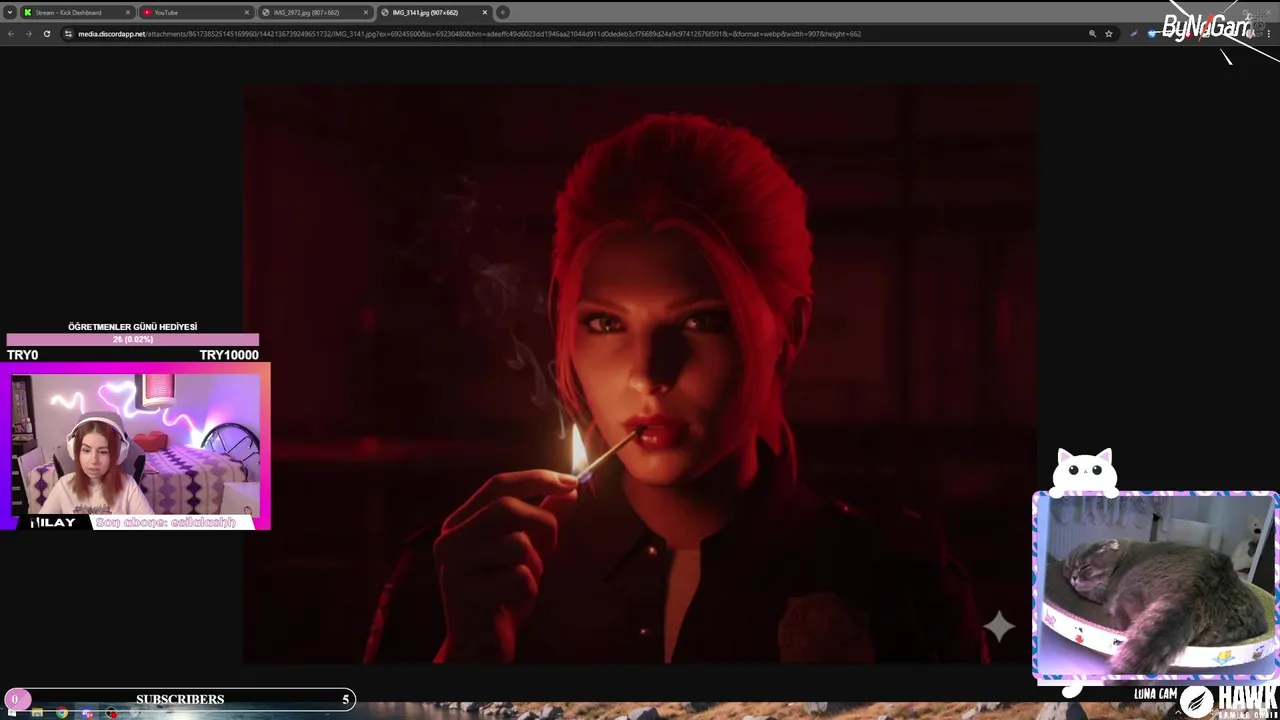Click the HILAY name label
Screen dimensions: 1280x720
click(x=53, y=523)
